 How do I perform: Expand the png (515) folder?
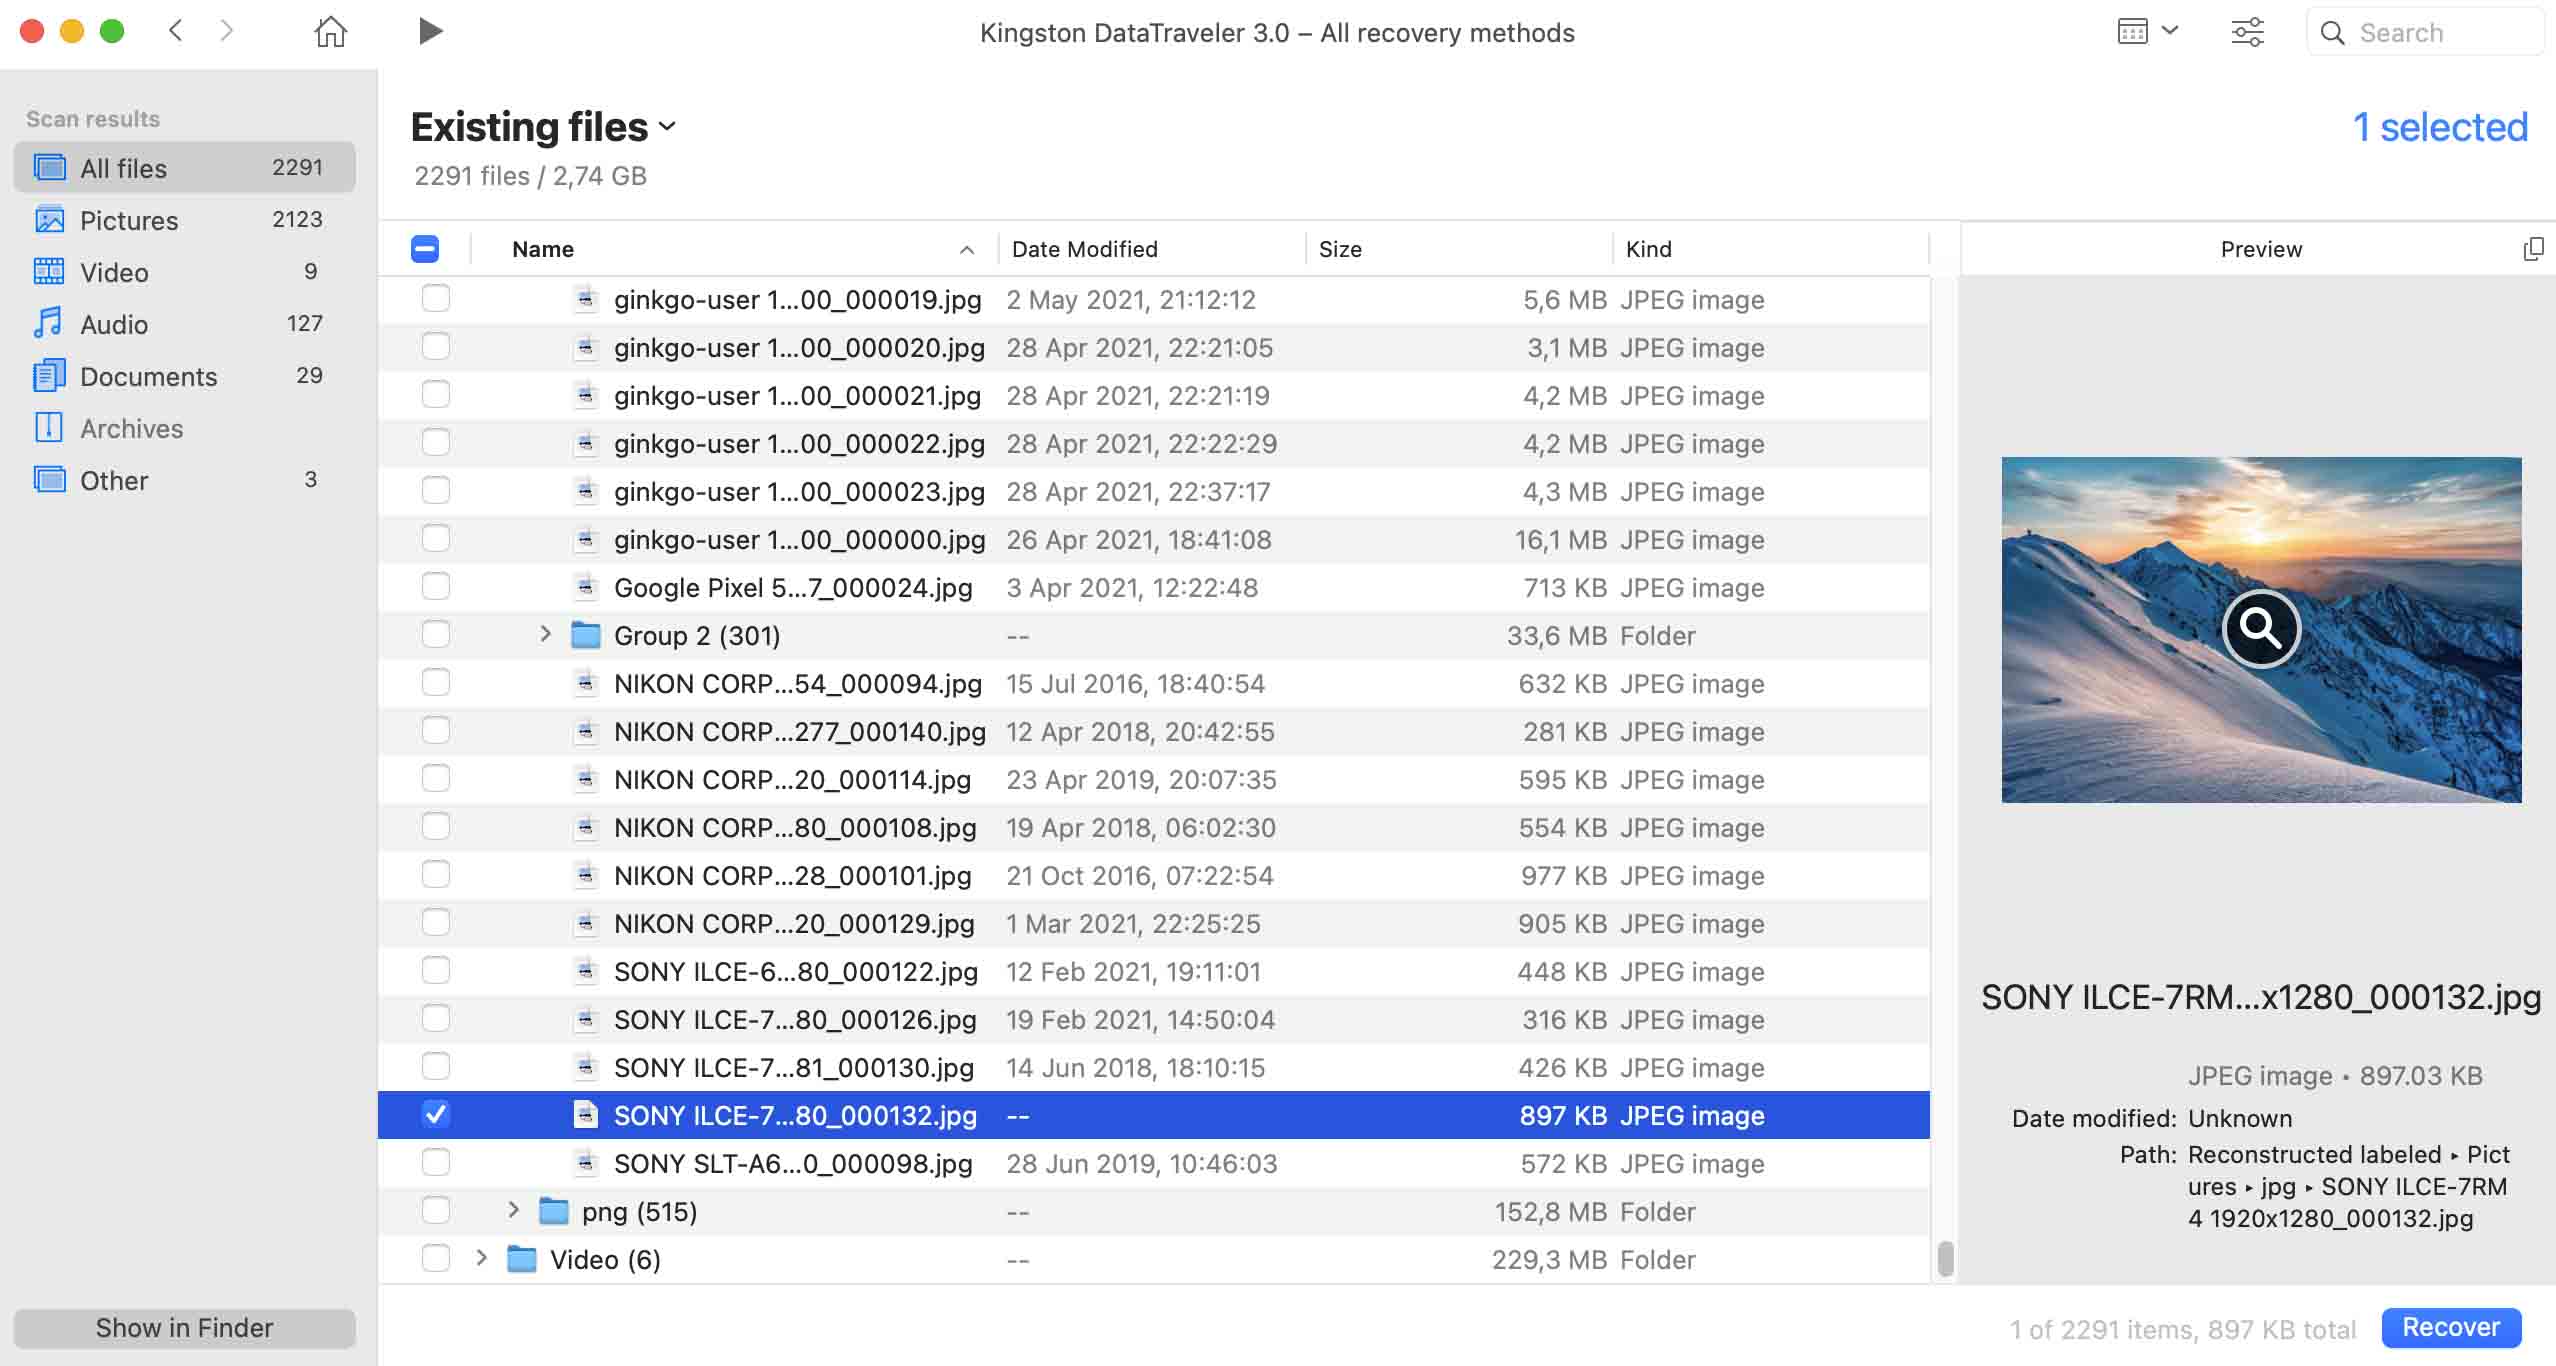point(513,1211)
